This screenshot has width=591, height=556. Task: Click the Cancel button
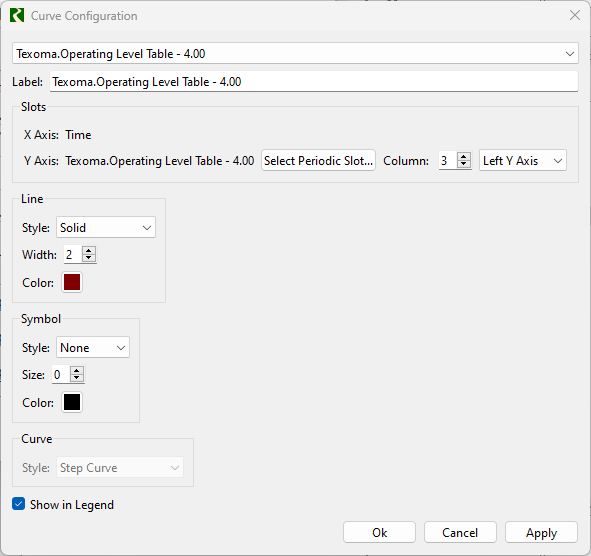click(x=460, y=532)
